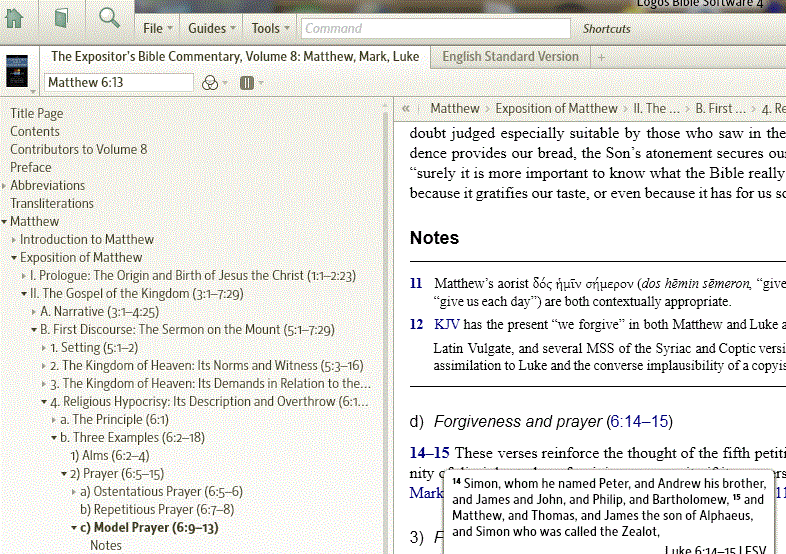The height and width of the screenshot is (554, 786).
Task: Click the 'B. First ...' breadcrumb
Action: click(x=720, y=108)
